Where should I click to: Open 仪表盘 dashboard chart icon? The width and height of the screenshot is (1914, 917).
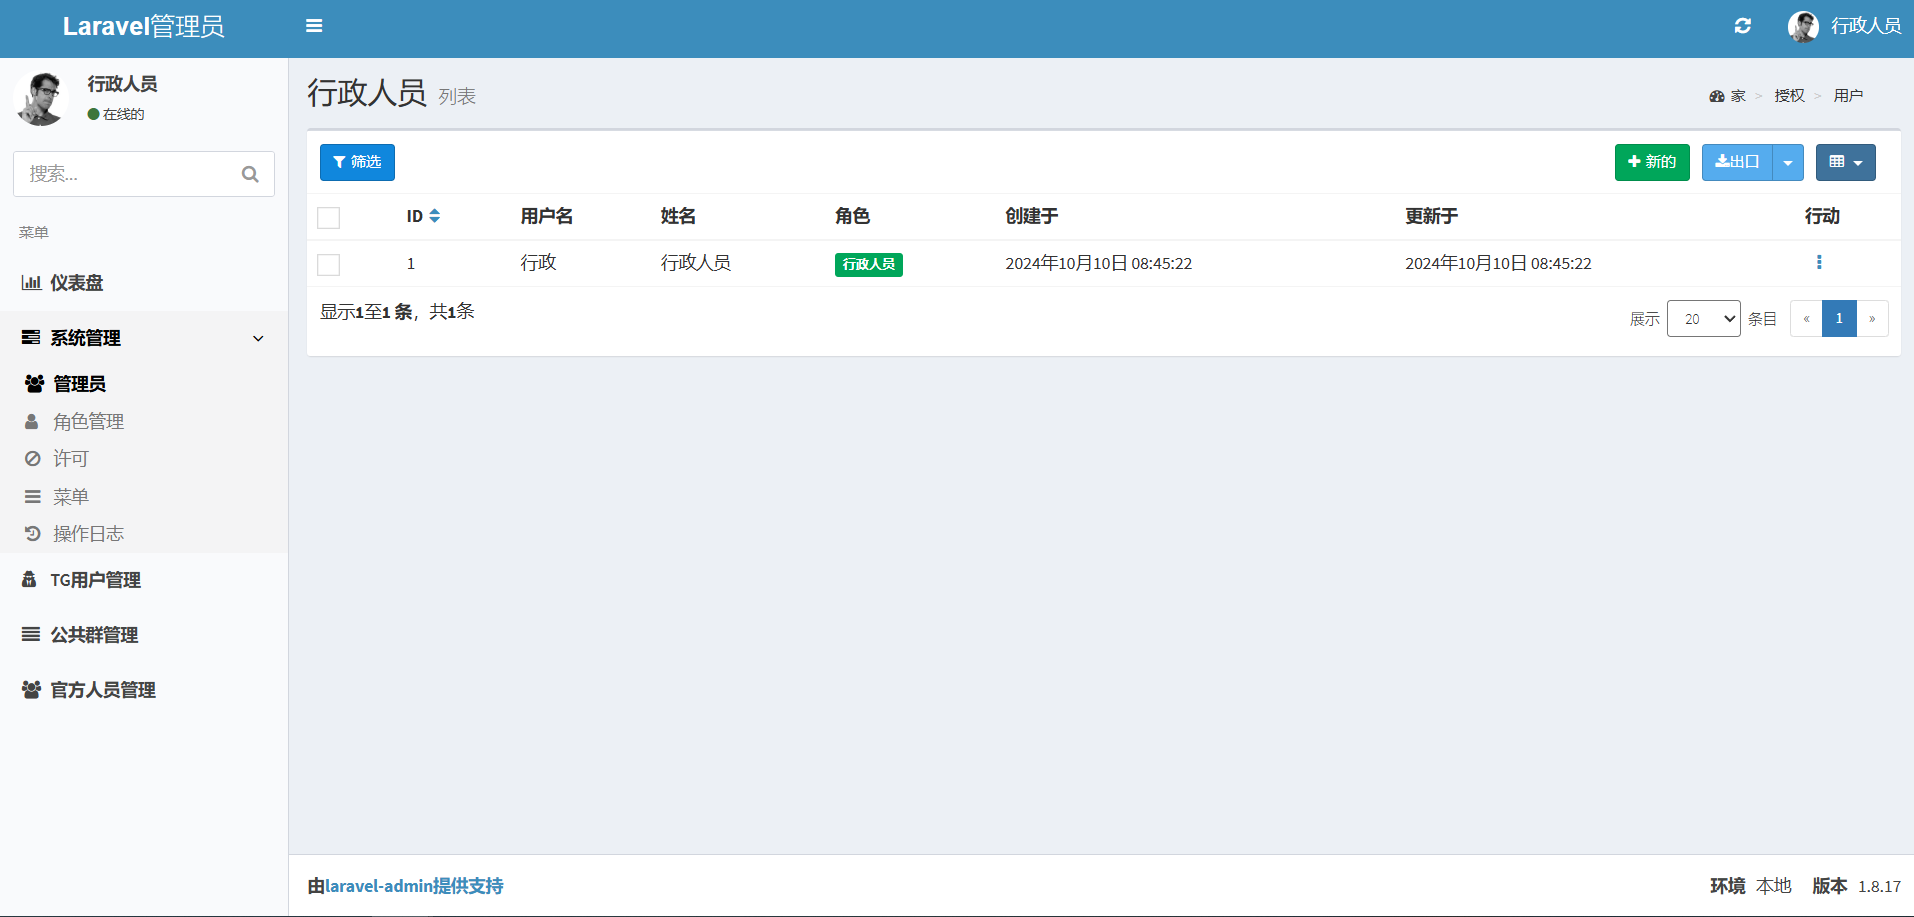(x=31, y=283)
